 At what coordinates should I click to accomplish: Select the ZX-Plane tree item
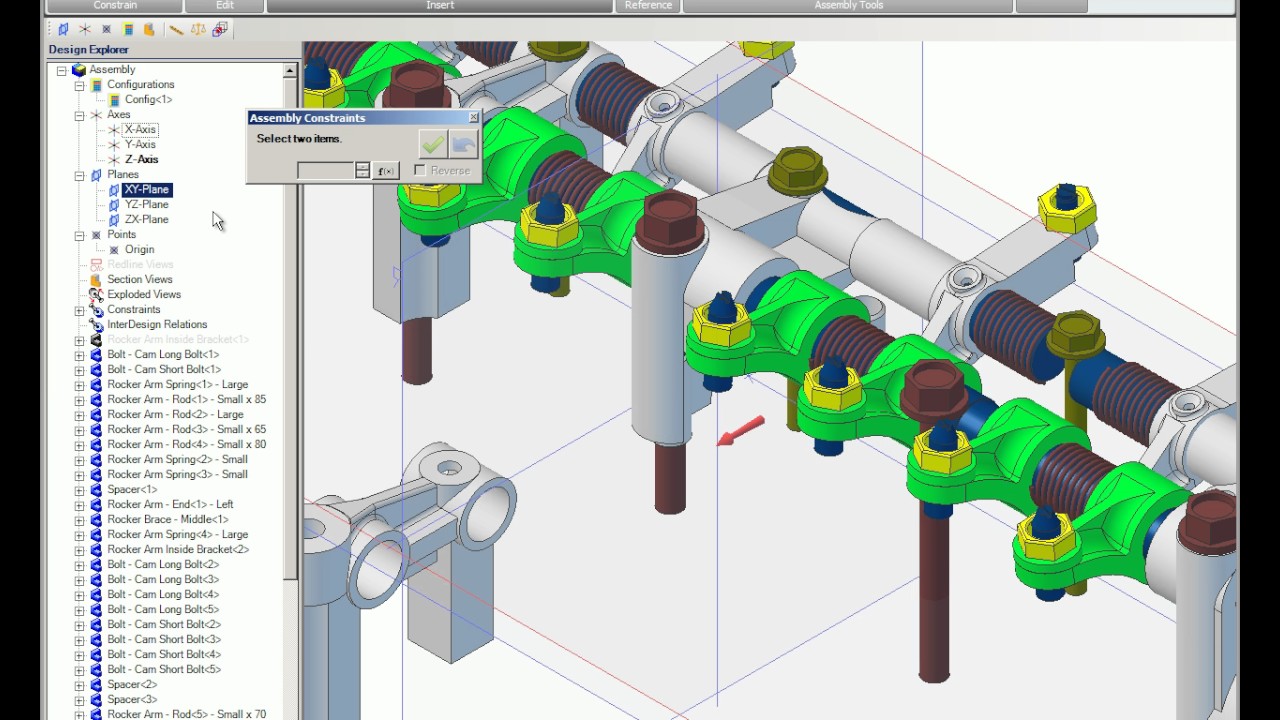pyautogui.click(x=147, y=220)
